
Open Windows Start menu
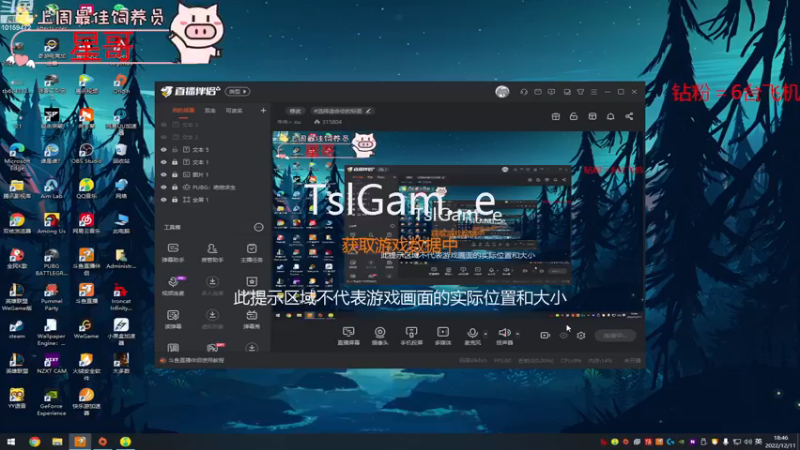click(11, 441)
